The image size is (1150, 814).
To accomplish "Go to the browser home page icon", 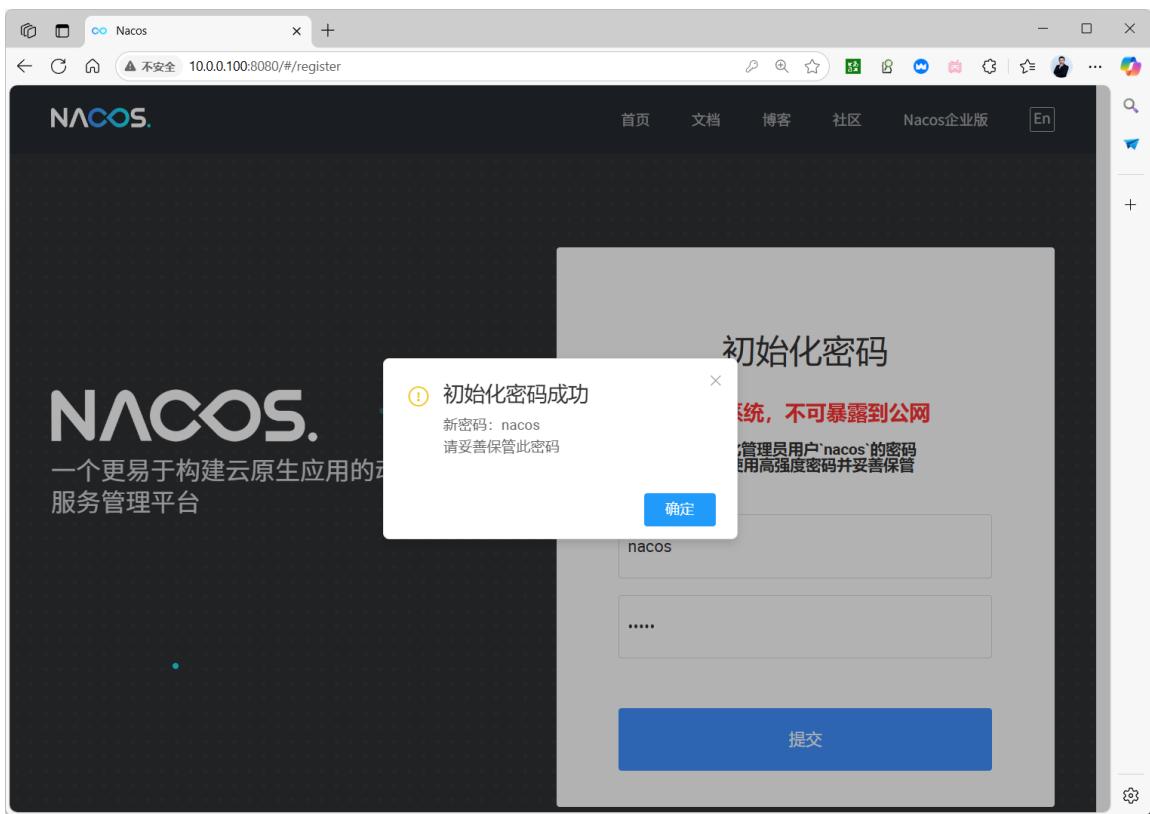I will point(92,66).
